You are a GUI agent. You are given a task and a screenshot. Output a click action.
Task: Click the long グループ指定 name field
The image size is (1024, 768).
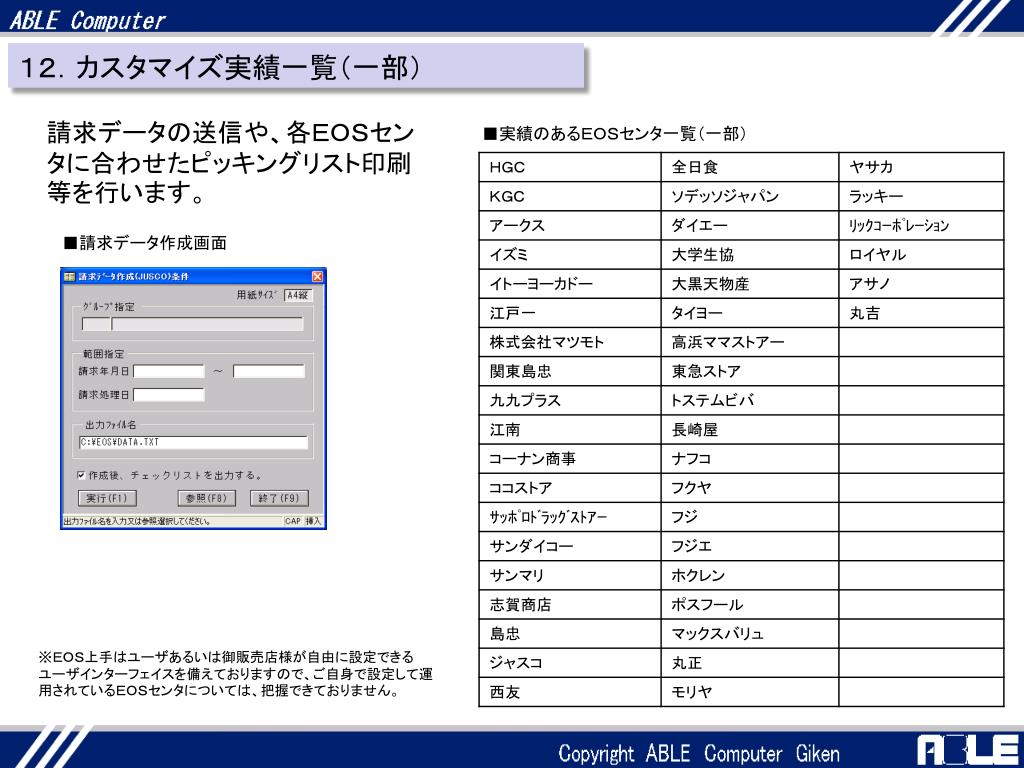208,324
